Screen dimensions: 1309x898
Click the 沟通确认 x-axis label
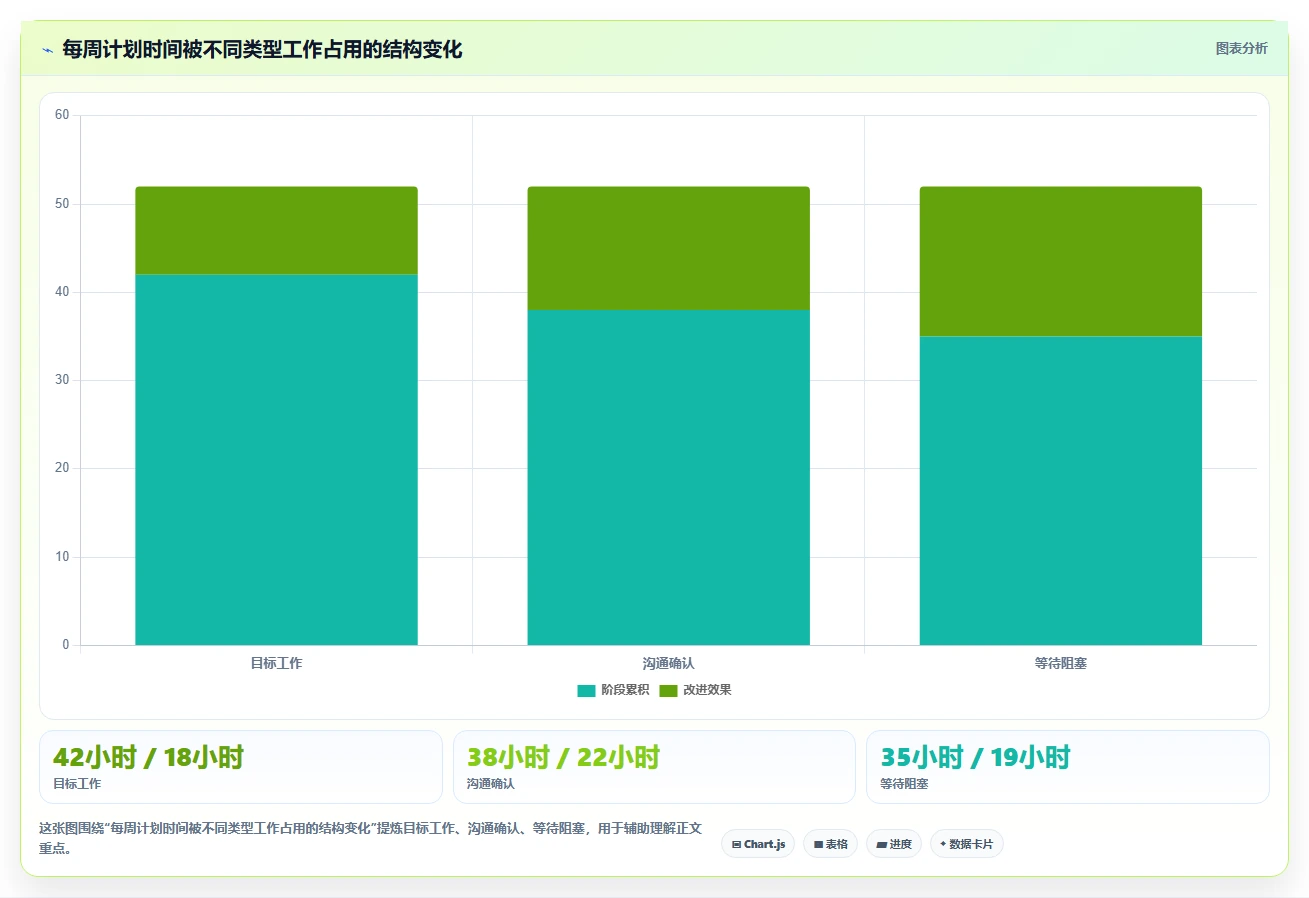point(668,663)
